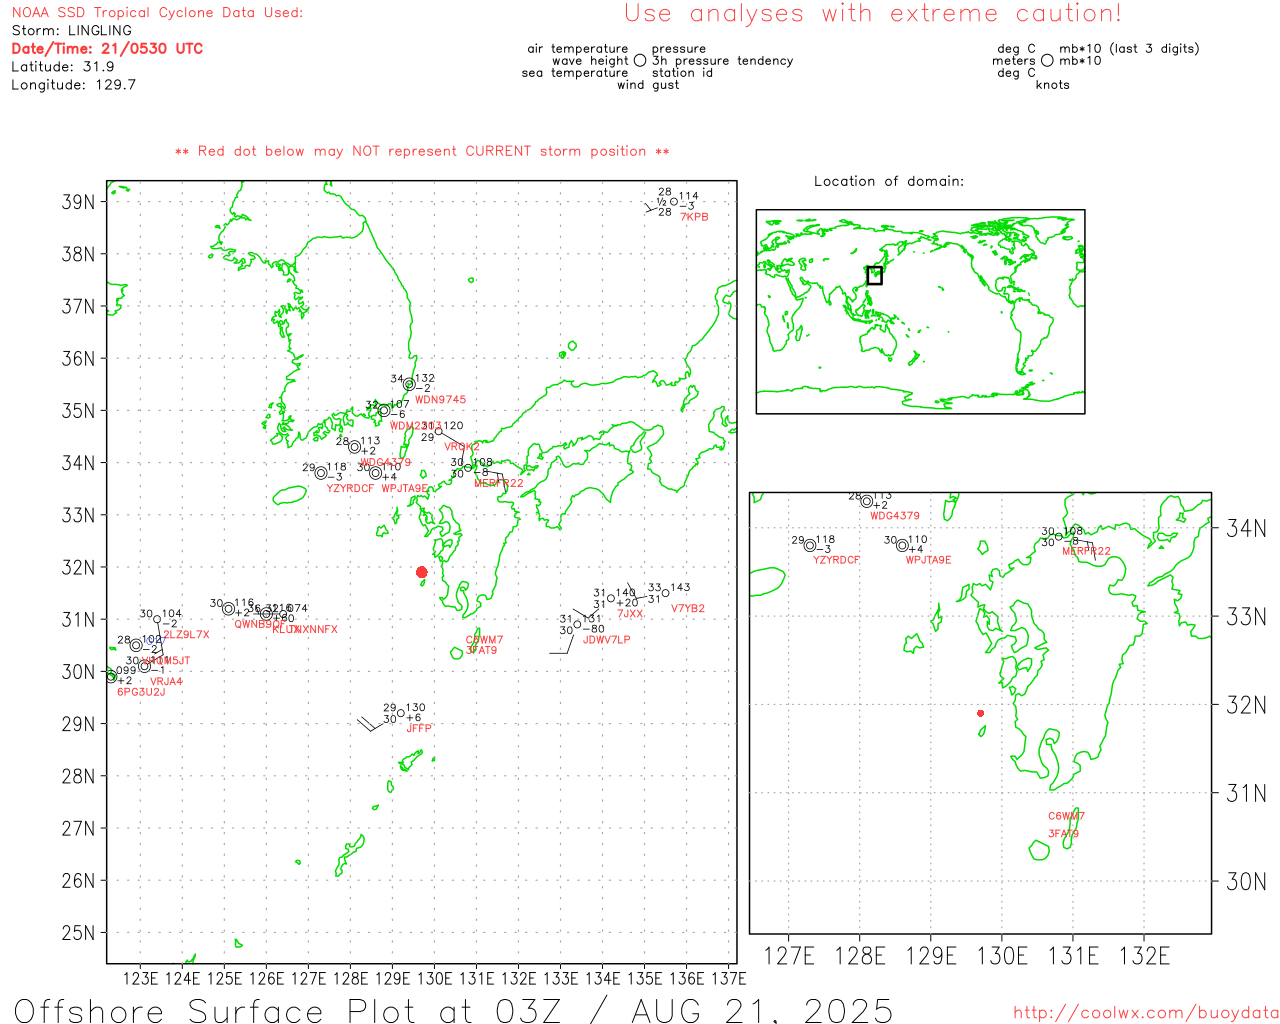Viewport: 1280px width, 1024px height.
Task: Select YZYRDCF label in the zoomed inset
Action: [x=836, y=560]
